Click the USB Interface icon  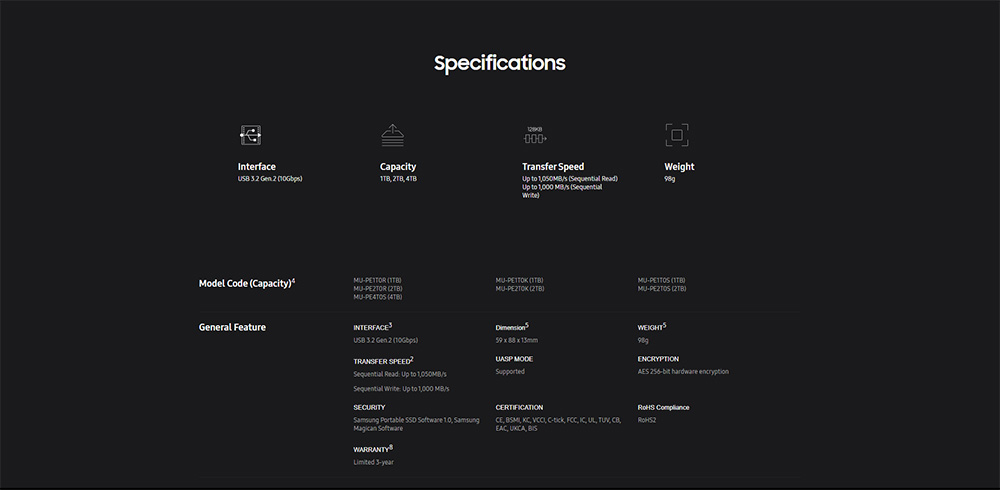tap(250, 135)
